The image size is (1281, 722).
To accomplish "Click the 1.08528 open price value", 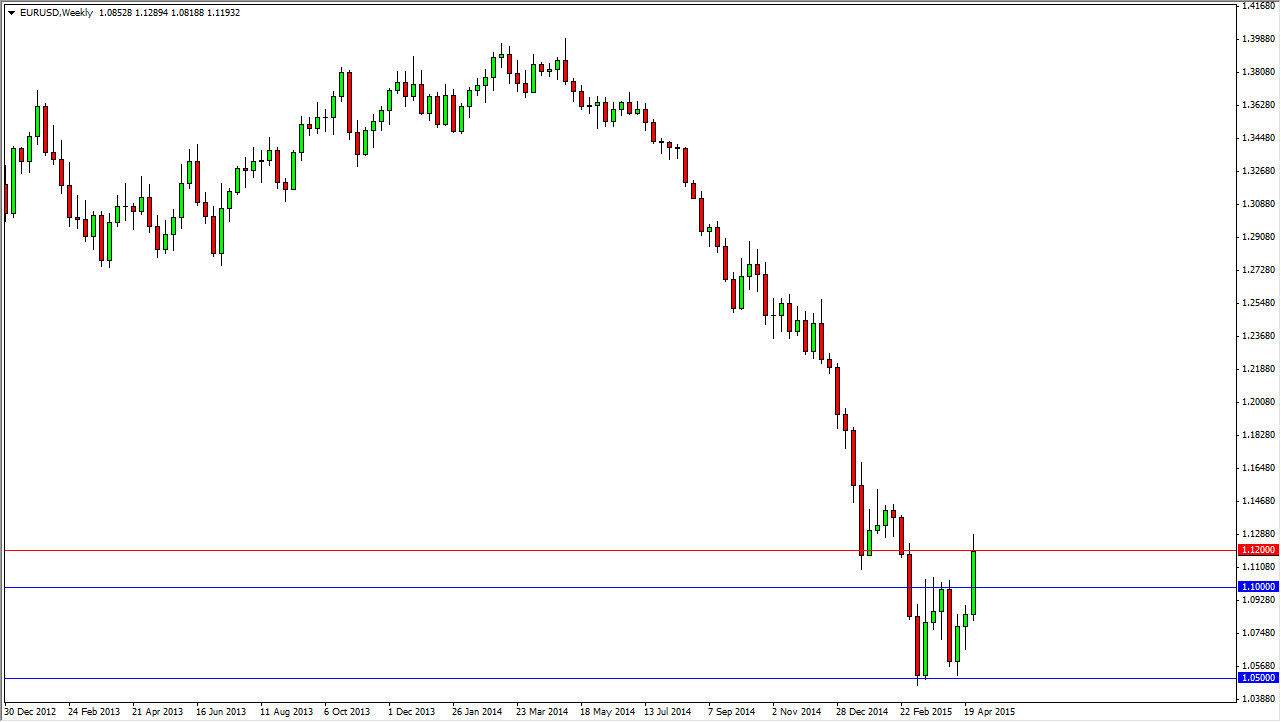I will [118, 14].
